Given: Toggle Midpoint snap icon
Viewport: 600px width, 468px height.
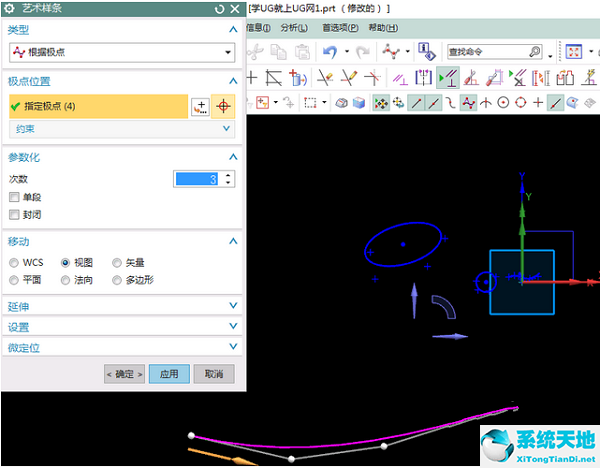Looking at the screenshot, I should click(433, 103).
